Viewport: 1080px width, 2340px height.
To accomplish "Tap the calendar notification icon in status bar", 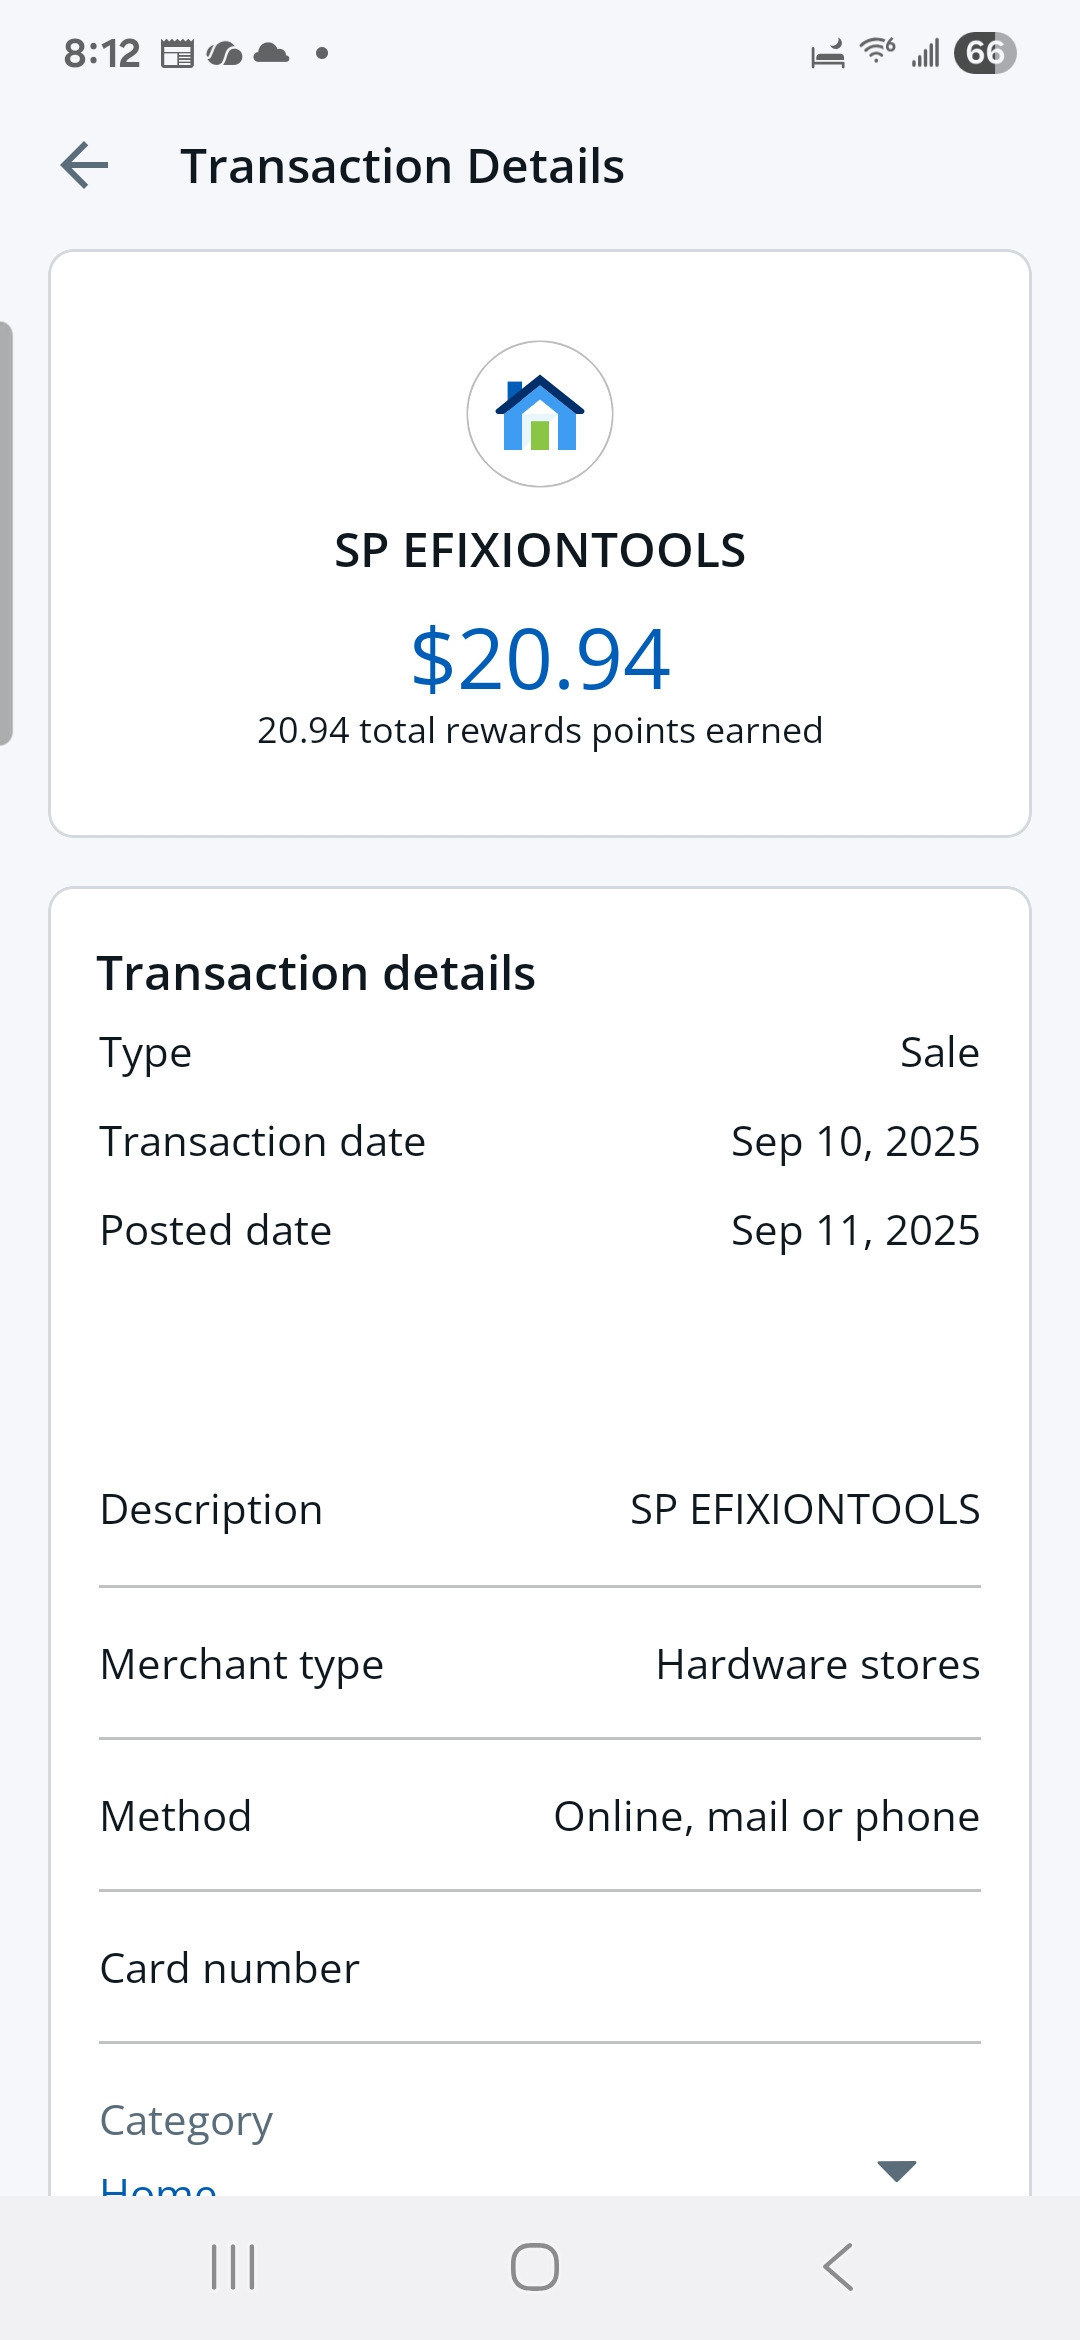I will click(x=177, y=53).
